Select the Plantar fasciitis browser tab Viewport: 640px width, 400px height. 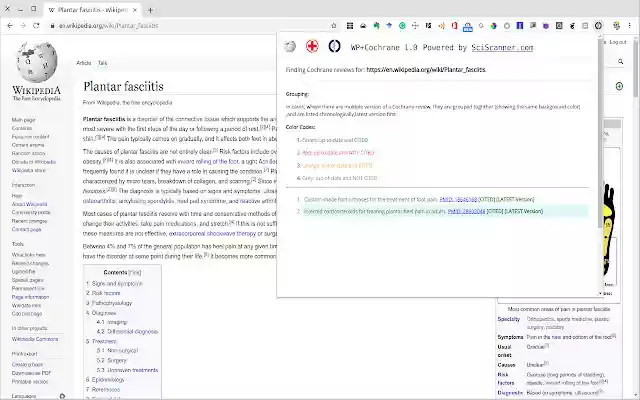92,10
